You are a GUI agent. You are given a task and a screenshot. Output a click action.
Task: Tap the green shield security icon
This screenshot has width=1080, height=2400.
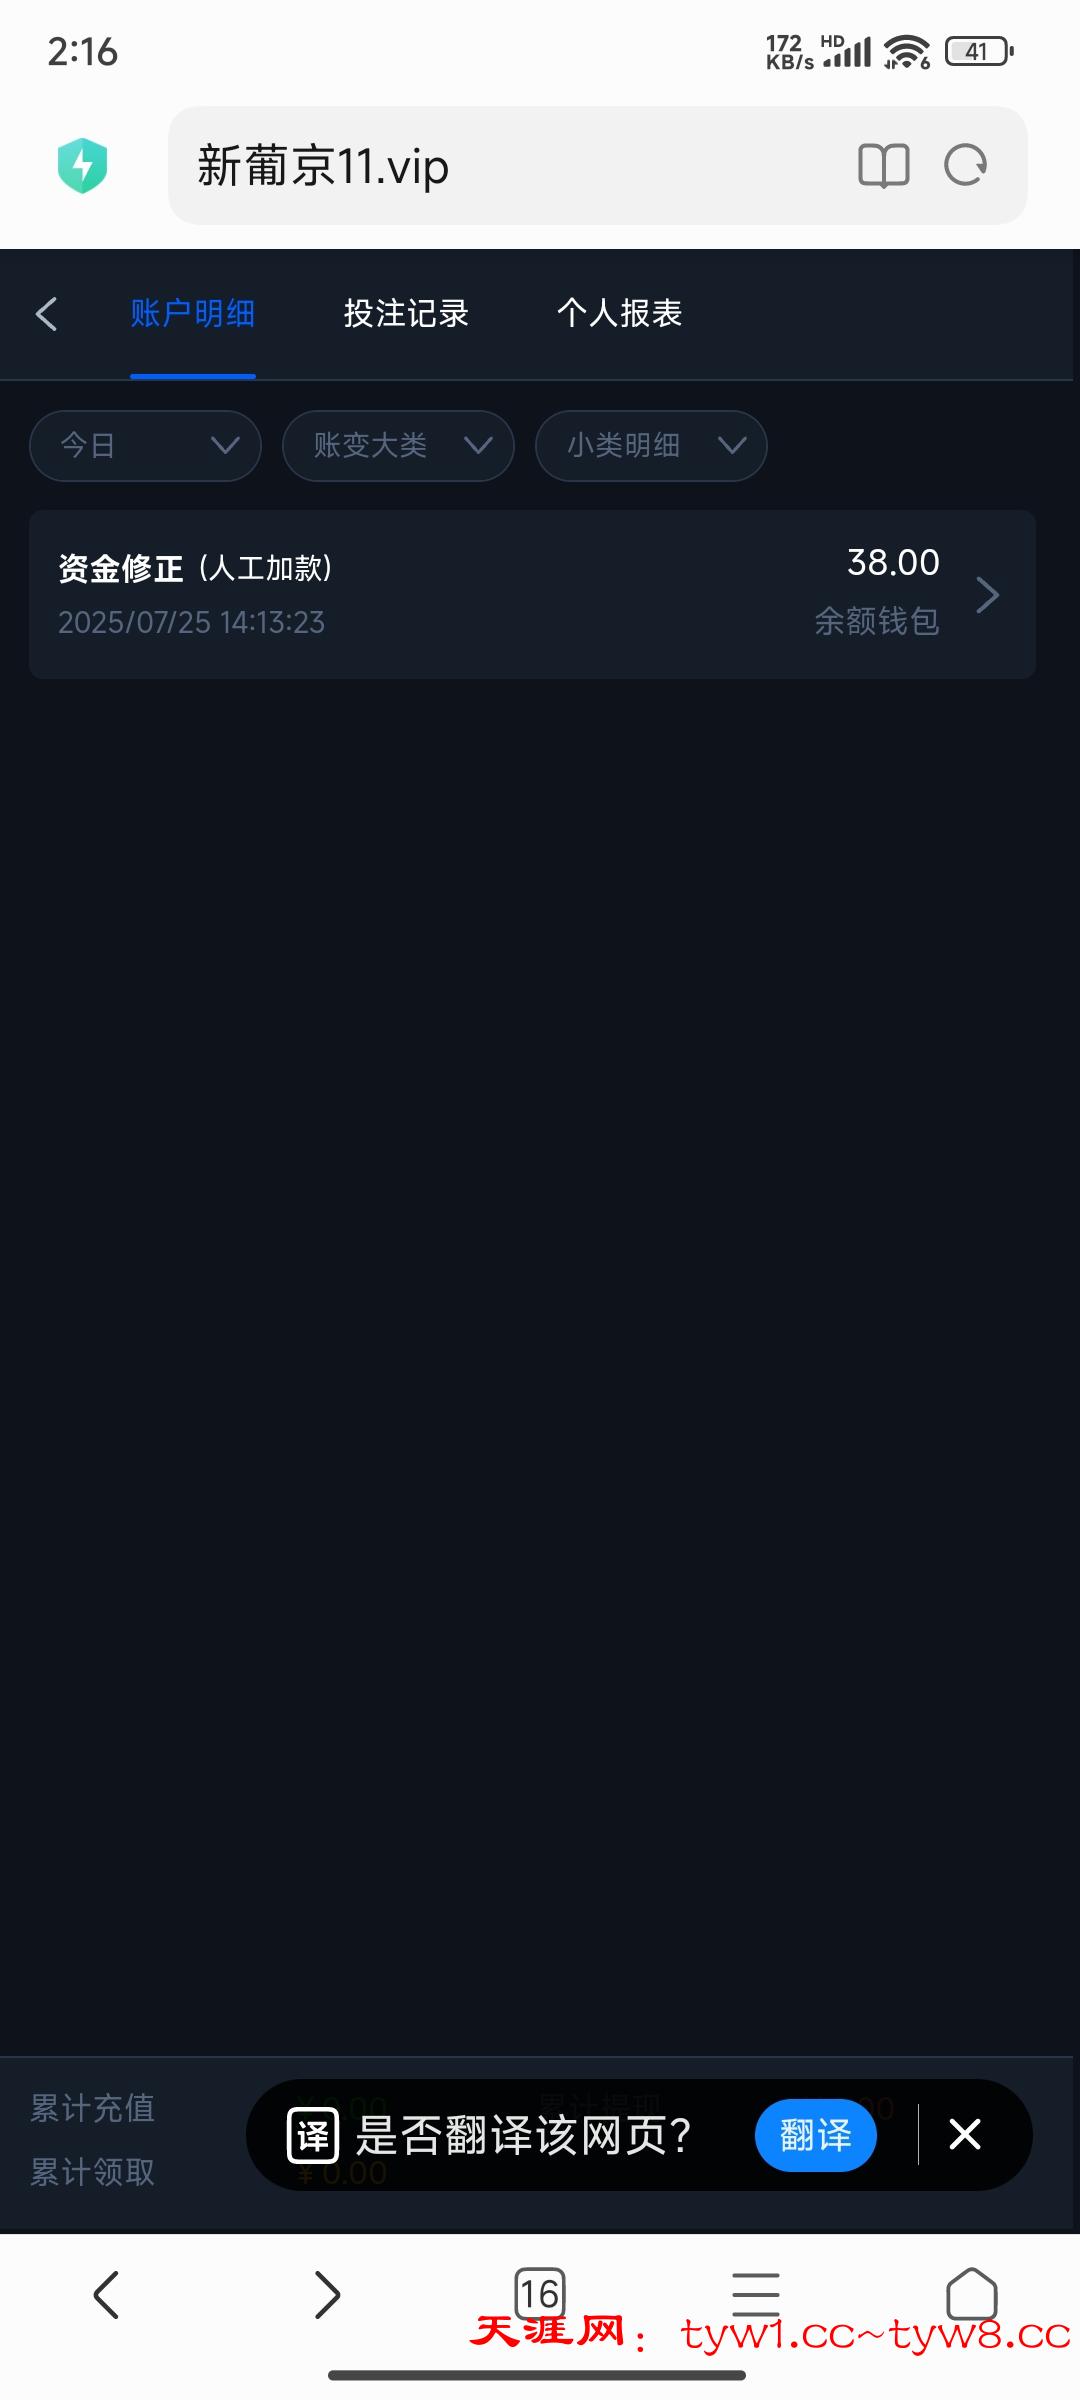pos(82,165)
